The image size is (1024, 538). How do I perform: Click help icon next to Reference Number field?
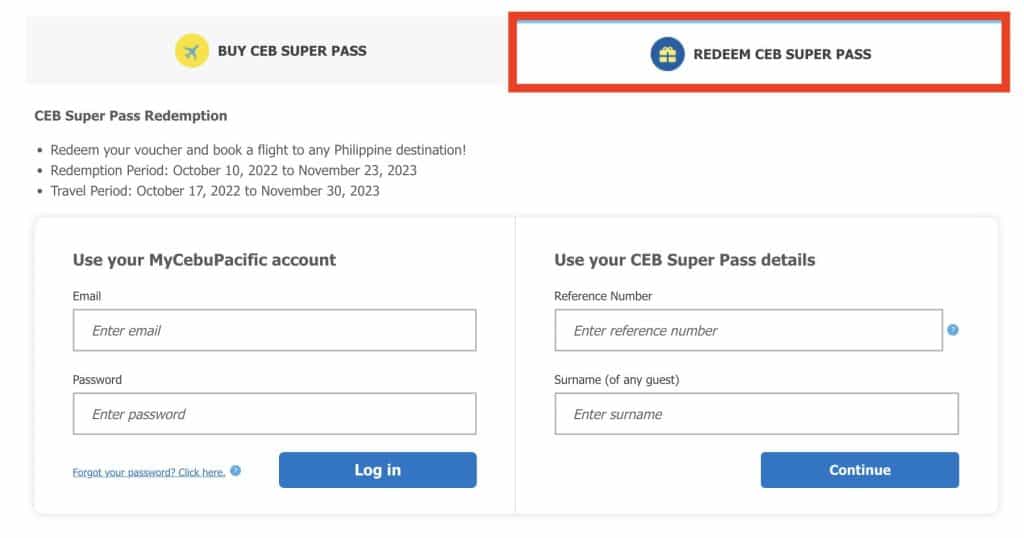(953, 330)
